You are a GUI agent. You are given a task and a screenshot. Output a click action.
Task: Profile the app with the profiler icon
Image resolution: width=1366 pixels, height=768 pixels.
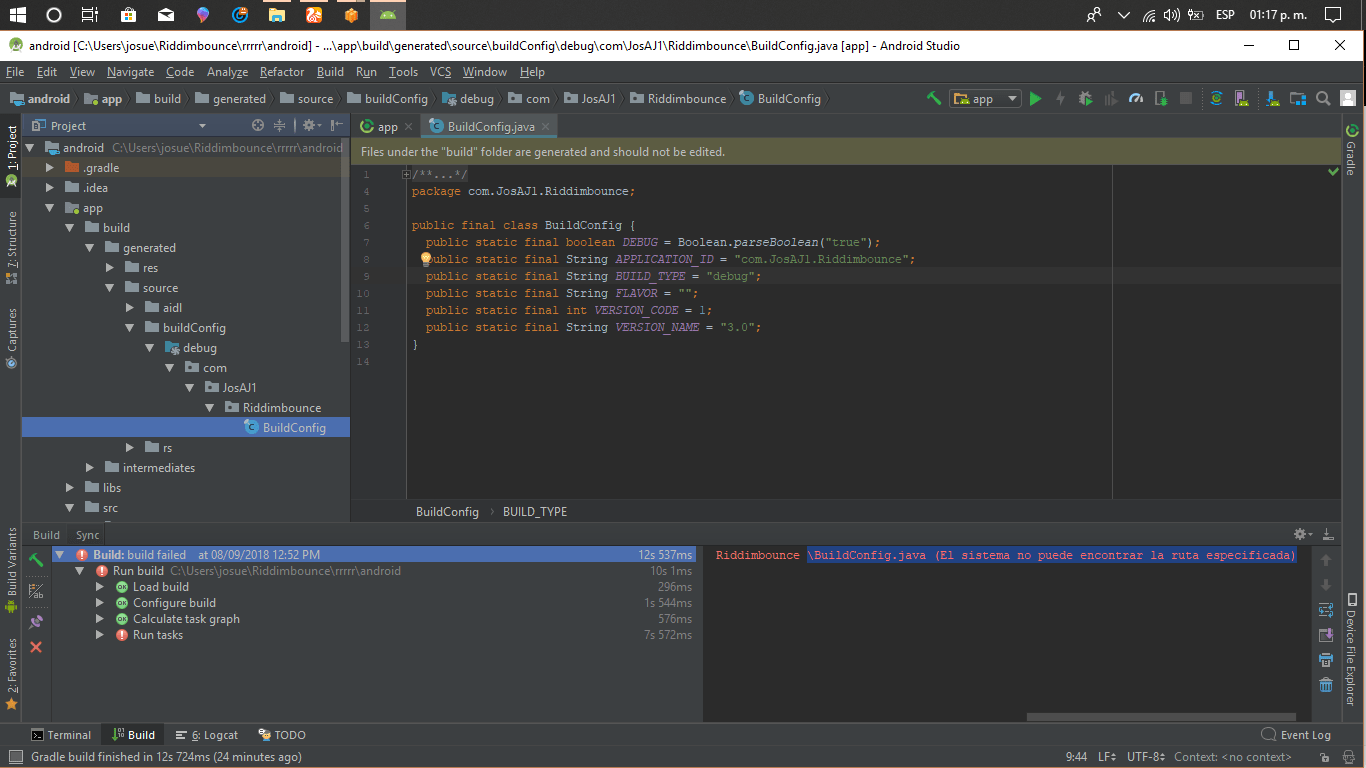(x=1135, y=98)
